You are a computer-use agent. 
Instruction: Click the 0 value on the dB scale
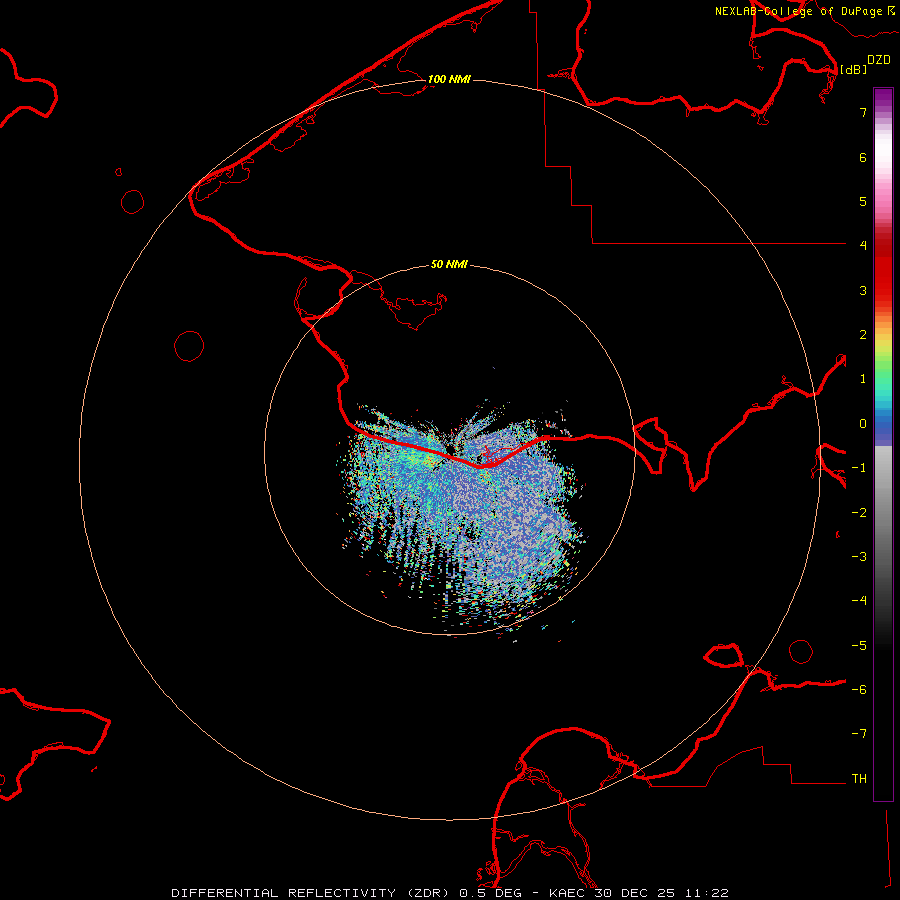point(863,424)
